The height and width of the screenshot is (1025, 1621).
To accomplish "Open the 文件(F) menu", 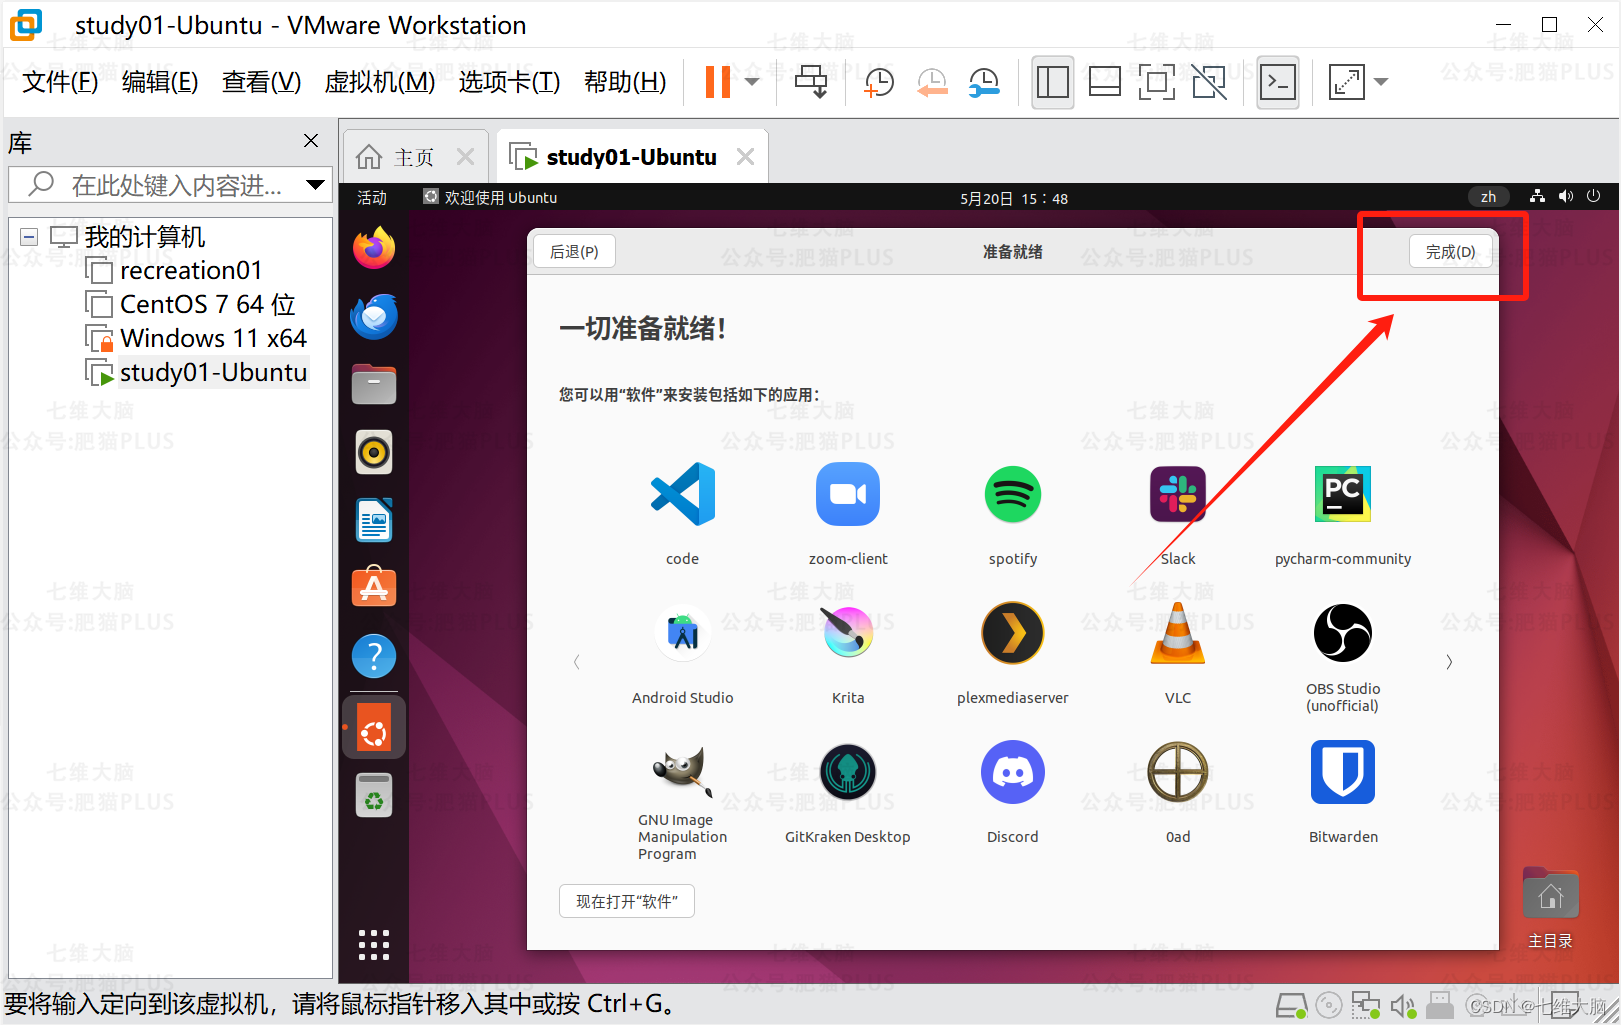I will tap(60, 82).
